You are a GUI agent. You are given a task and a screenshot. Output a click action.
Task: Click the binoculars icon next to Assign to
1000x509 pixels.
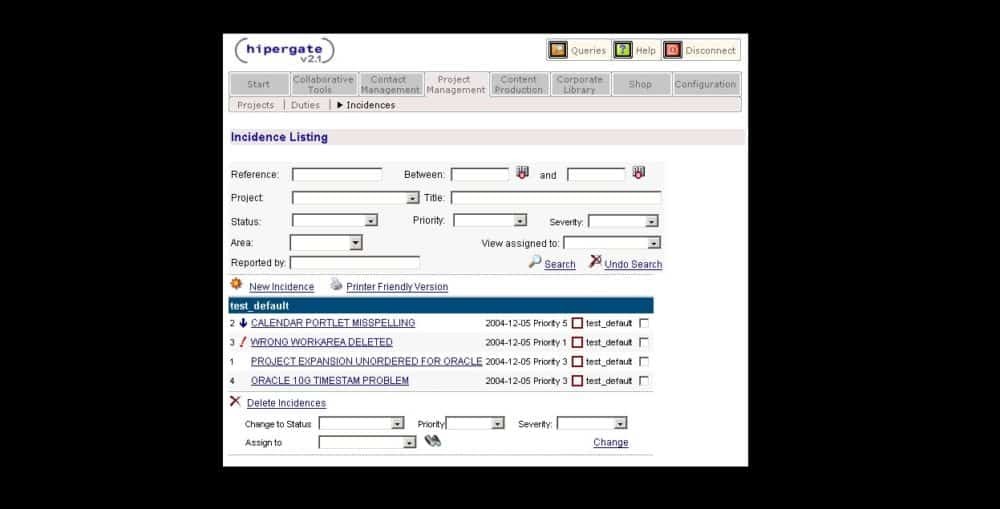[432, 441]
